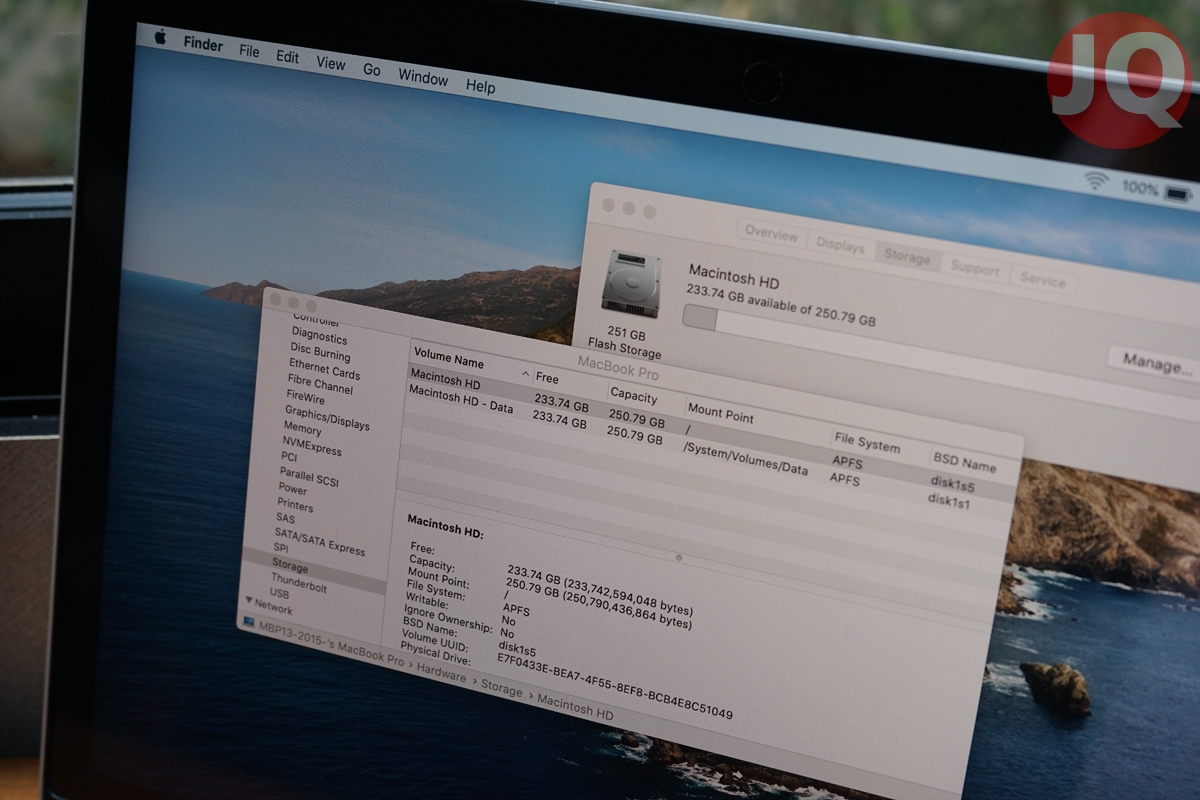Click MBP13-2015's MacBook Pro in path bar

(332, 643)
